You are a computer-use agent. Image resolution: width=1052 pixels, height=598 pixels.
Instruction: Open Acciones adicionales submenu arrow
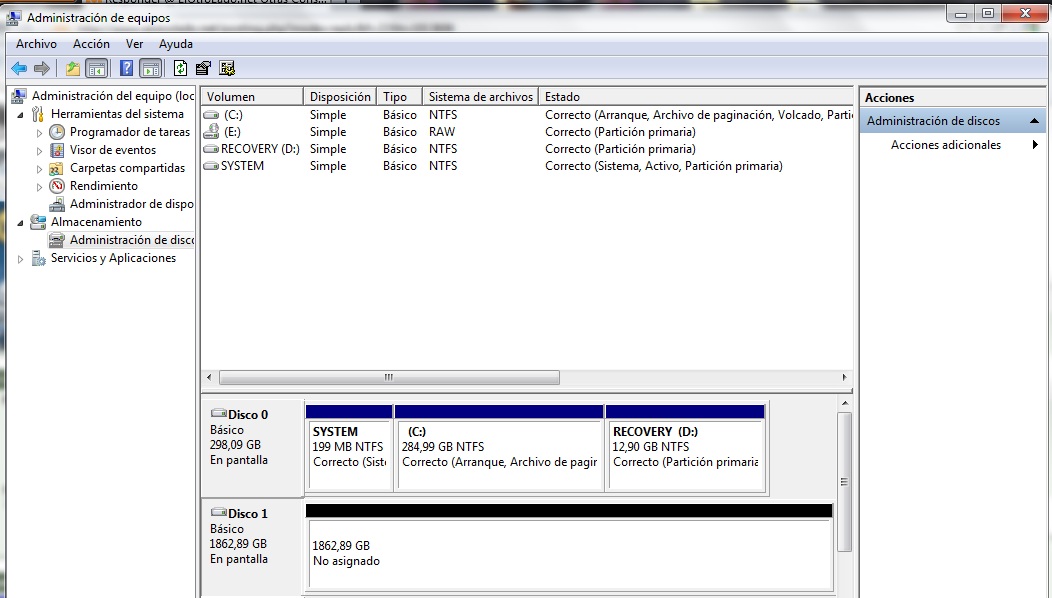click(1035, 144)
